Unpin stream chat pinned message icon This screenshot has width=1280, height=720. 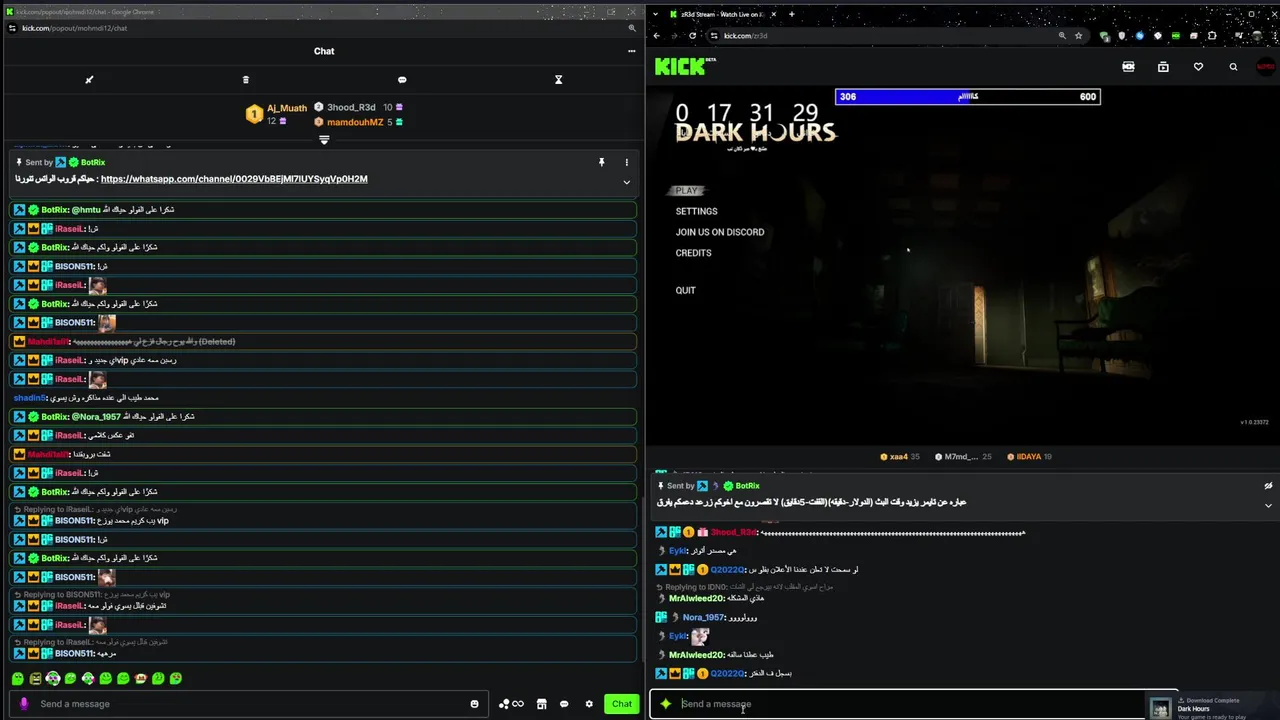pos(1268,486)
